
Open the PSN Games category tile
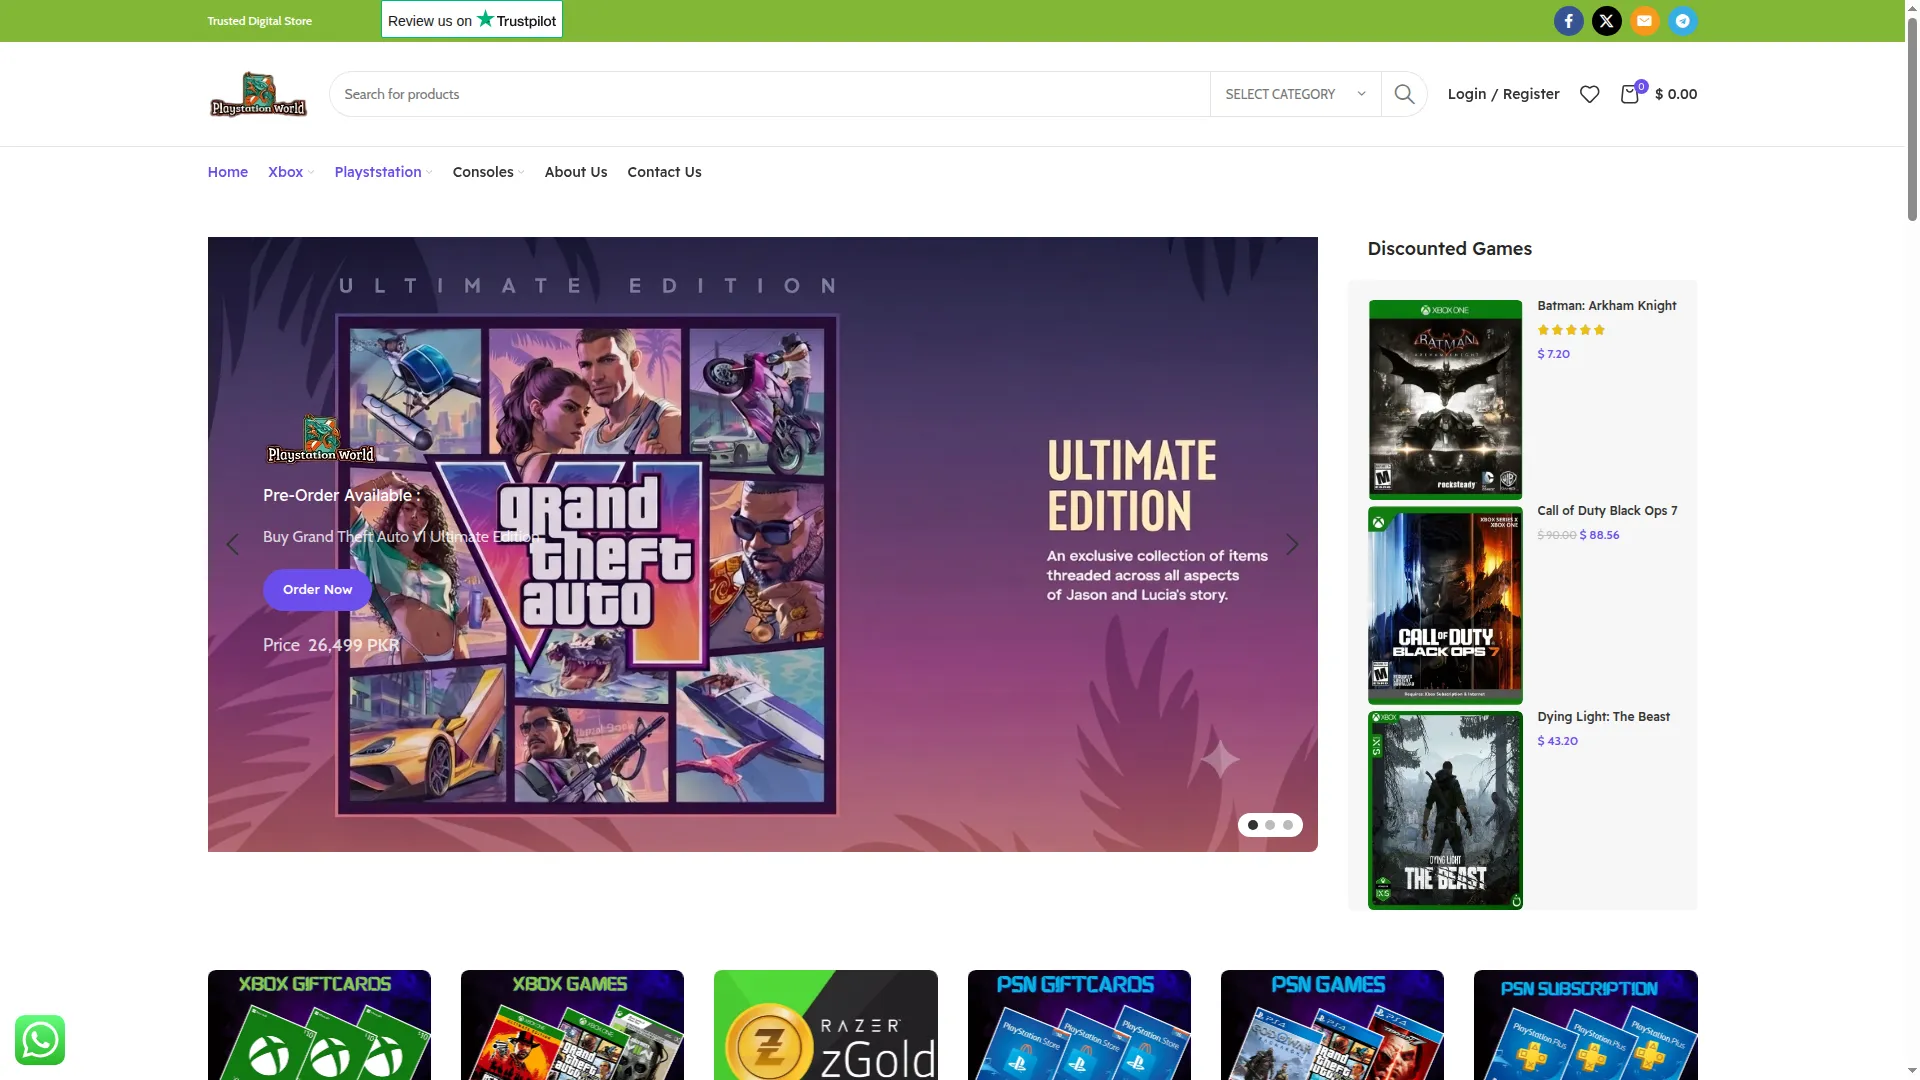(x=1332, y=1025)
